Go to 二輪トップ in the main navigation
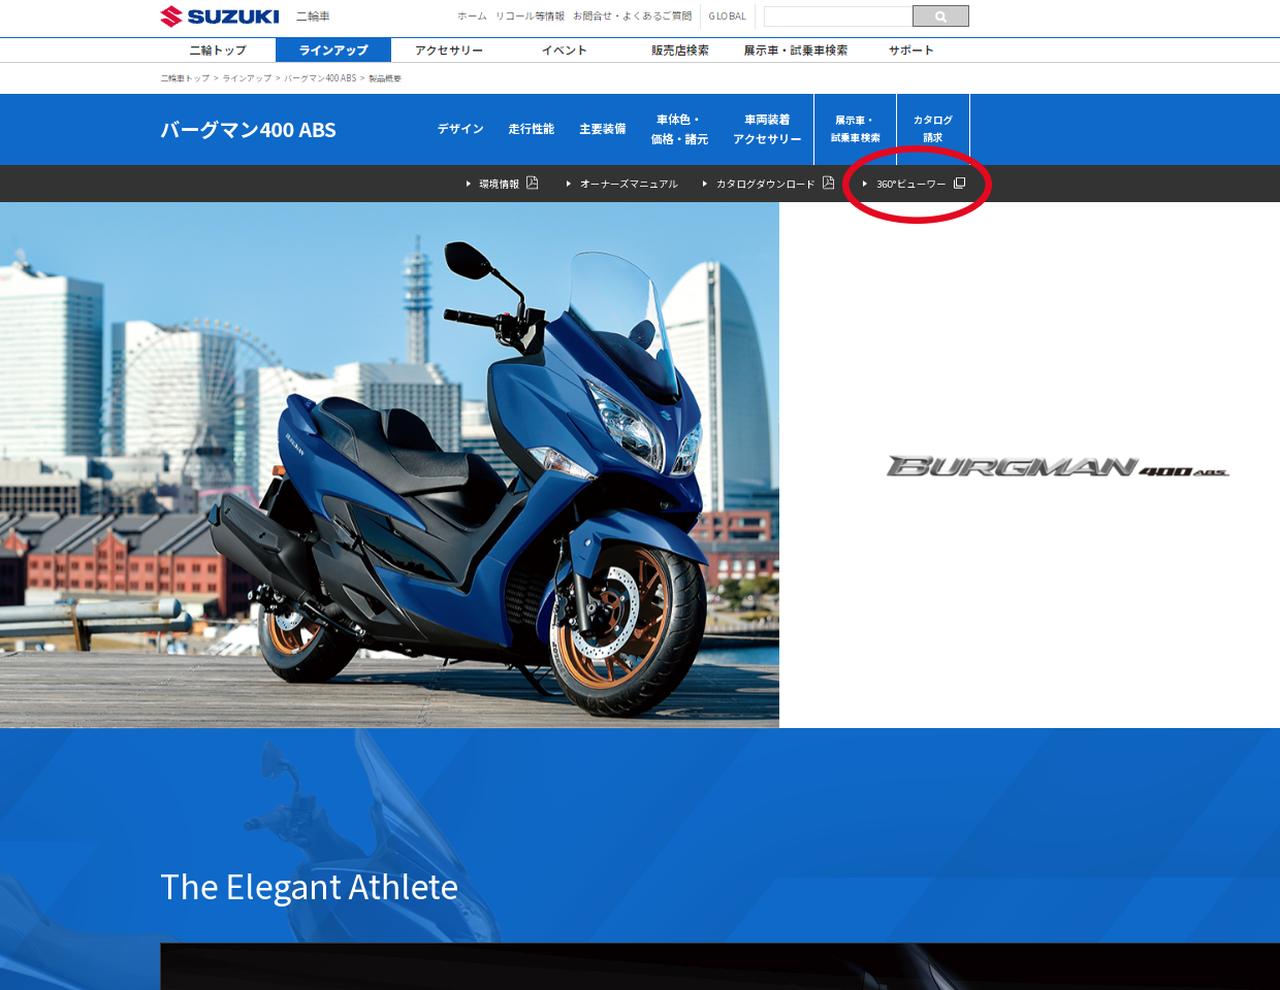 tap(218, 50)
